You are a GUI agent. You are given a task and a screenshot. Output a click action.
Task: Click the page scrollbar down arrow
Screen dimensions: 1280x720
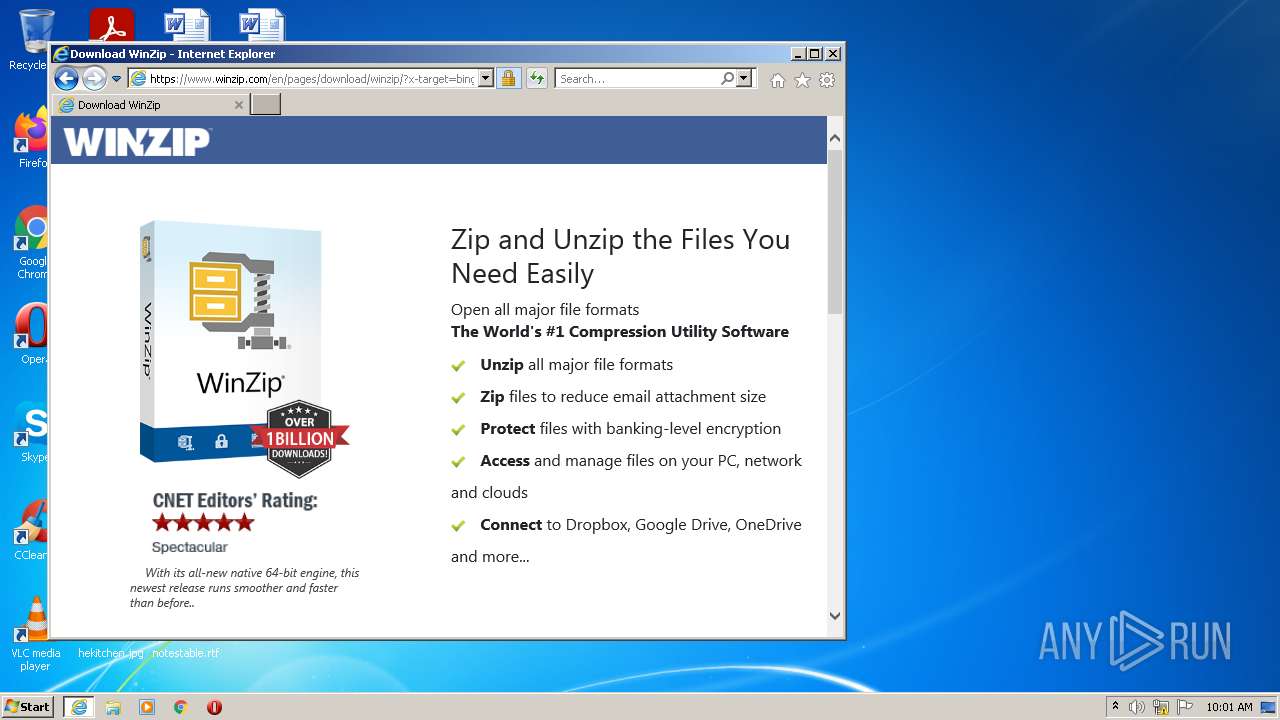tap(835, 616)
